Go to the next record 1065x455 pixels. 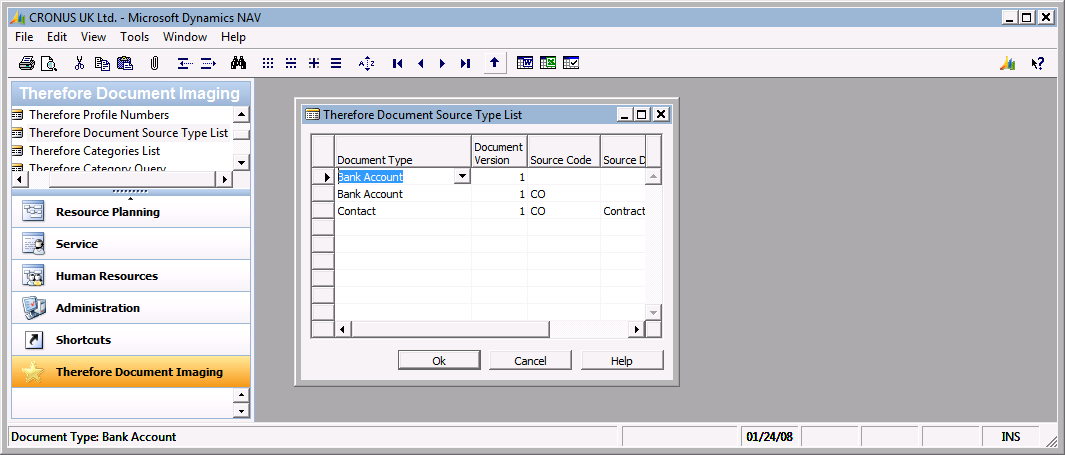coord(442,63)
